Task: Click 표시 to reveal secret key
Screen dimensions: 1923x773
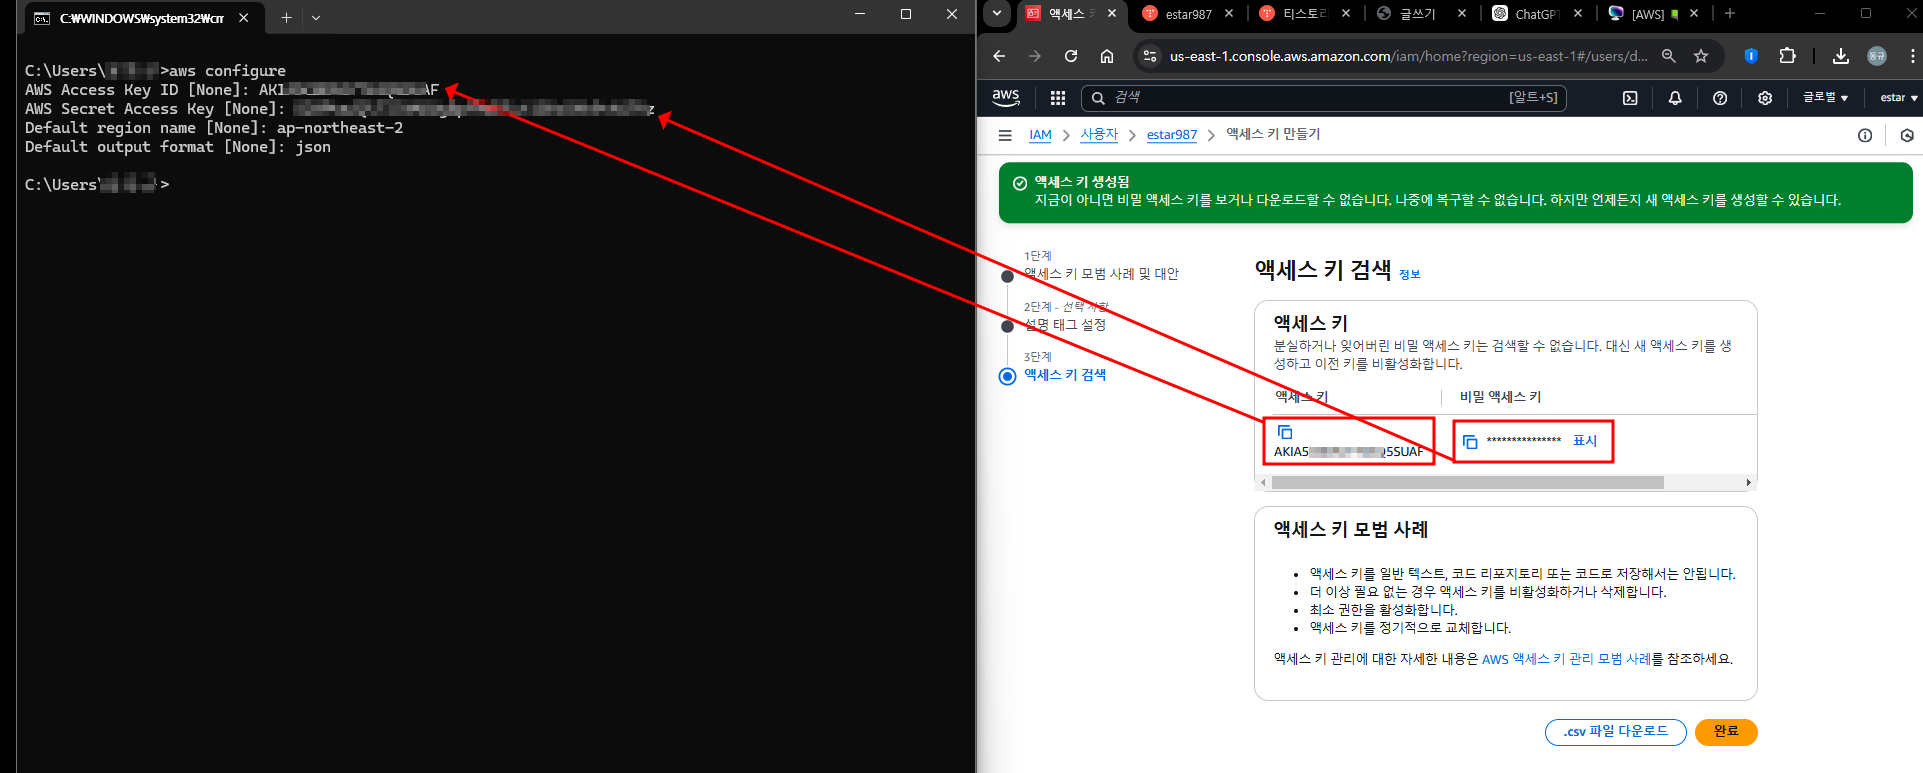Action: (x=1585, y=441)
